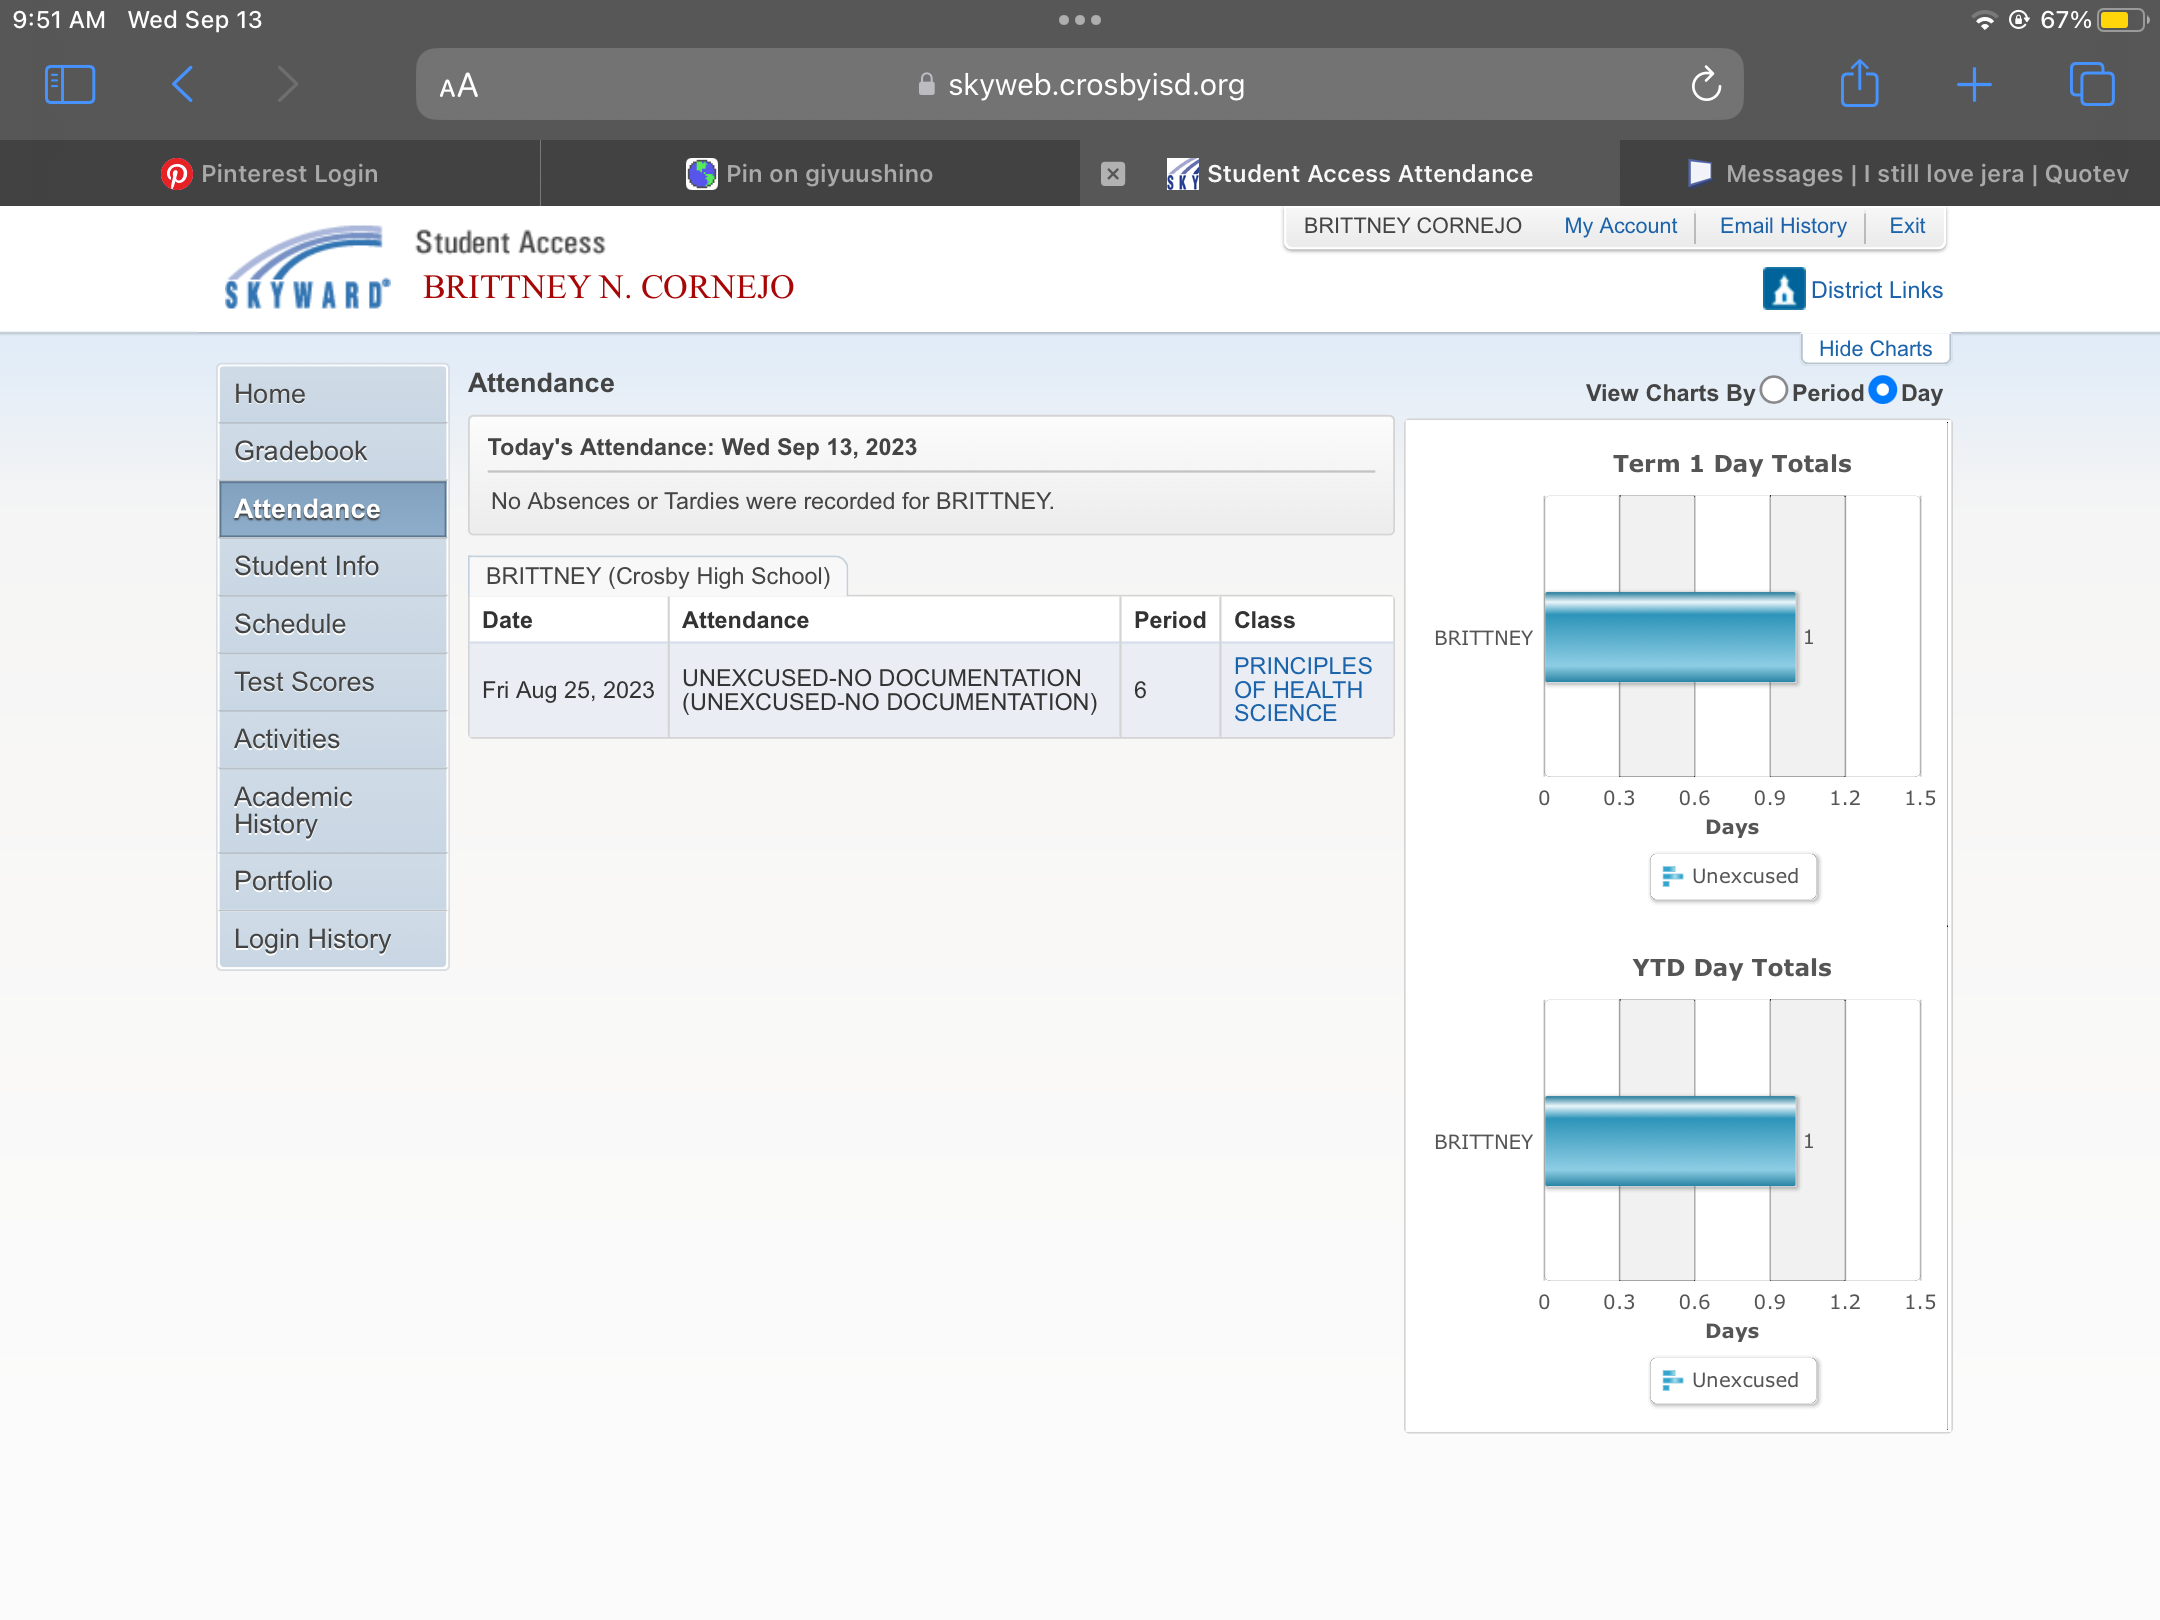2160x1620 pixels.
Task: Tap the skyweb.crosbyisd.org address field
Action: click(1095, 85)
